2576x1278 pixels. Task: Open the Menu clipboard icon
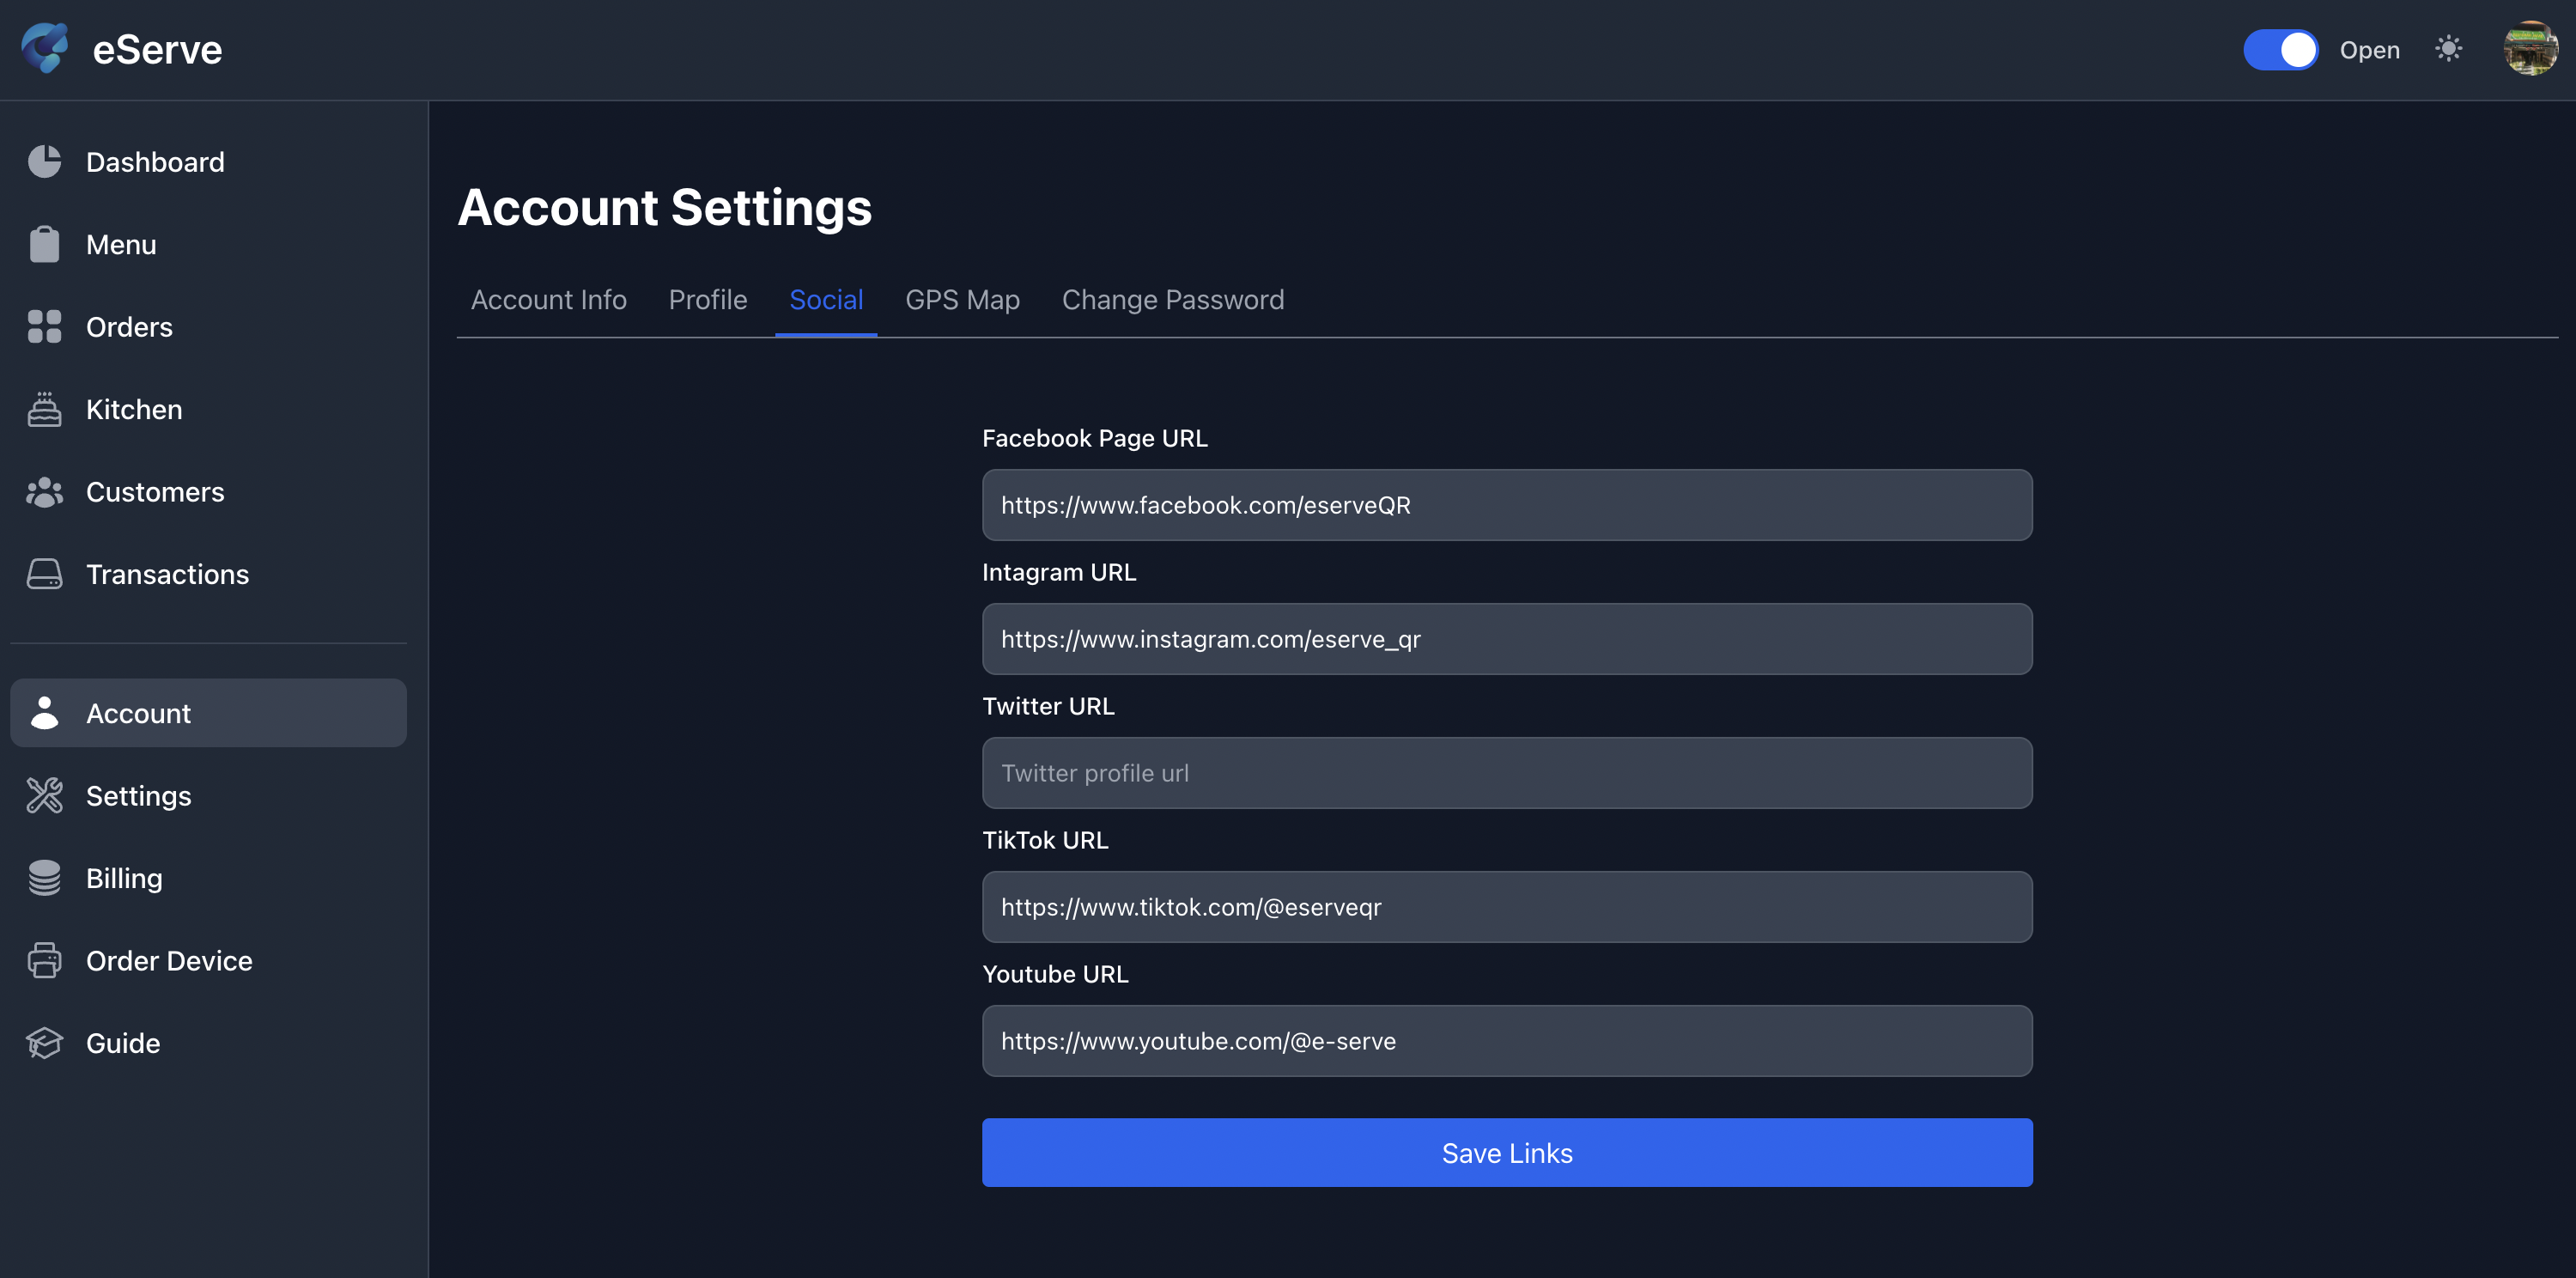pyautogui.click(x=44, y=244)
